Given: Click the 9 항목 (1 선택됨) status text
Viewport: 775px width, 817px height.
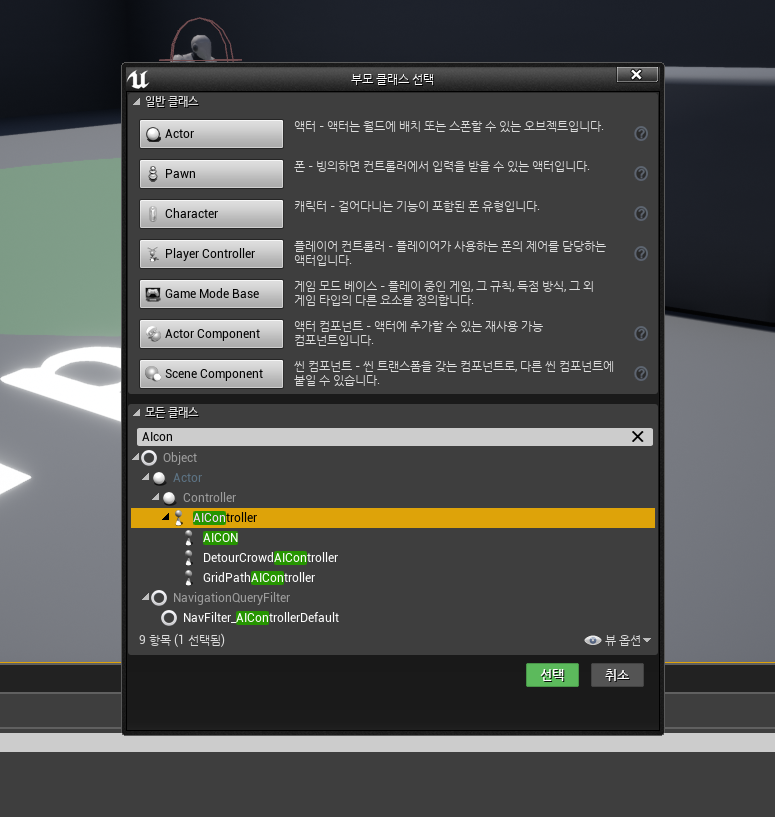Looking at the screenshot, I should pyautogui.click(x=182, y=640).
